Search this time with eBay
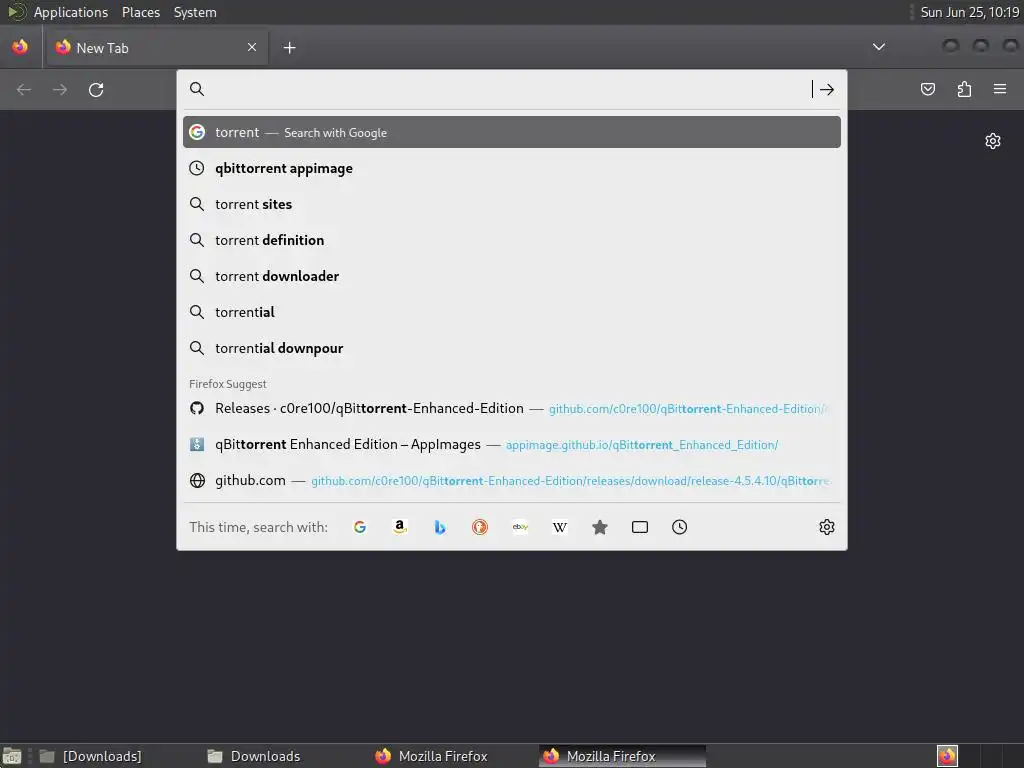This screenshot has height=768, width=1024. [520, 527]
